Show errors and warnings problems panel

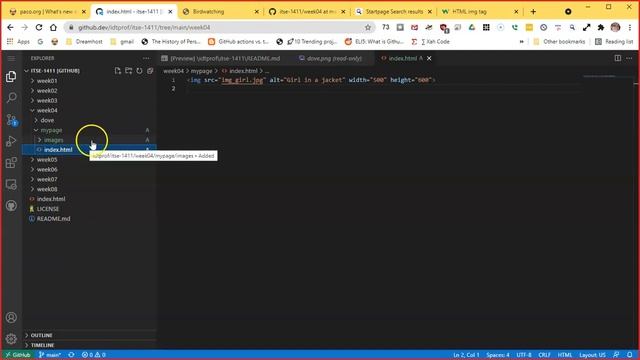point(93,355)
